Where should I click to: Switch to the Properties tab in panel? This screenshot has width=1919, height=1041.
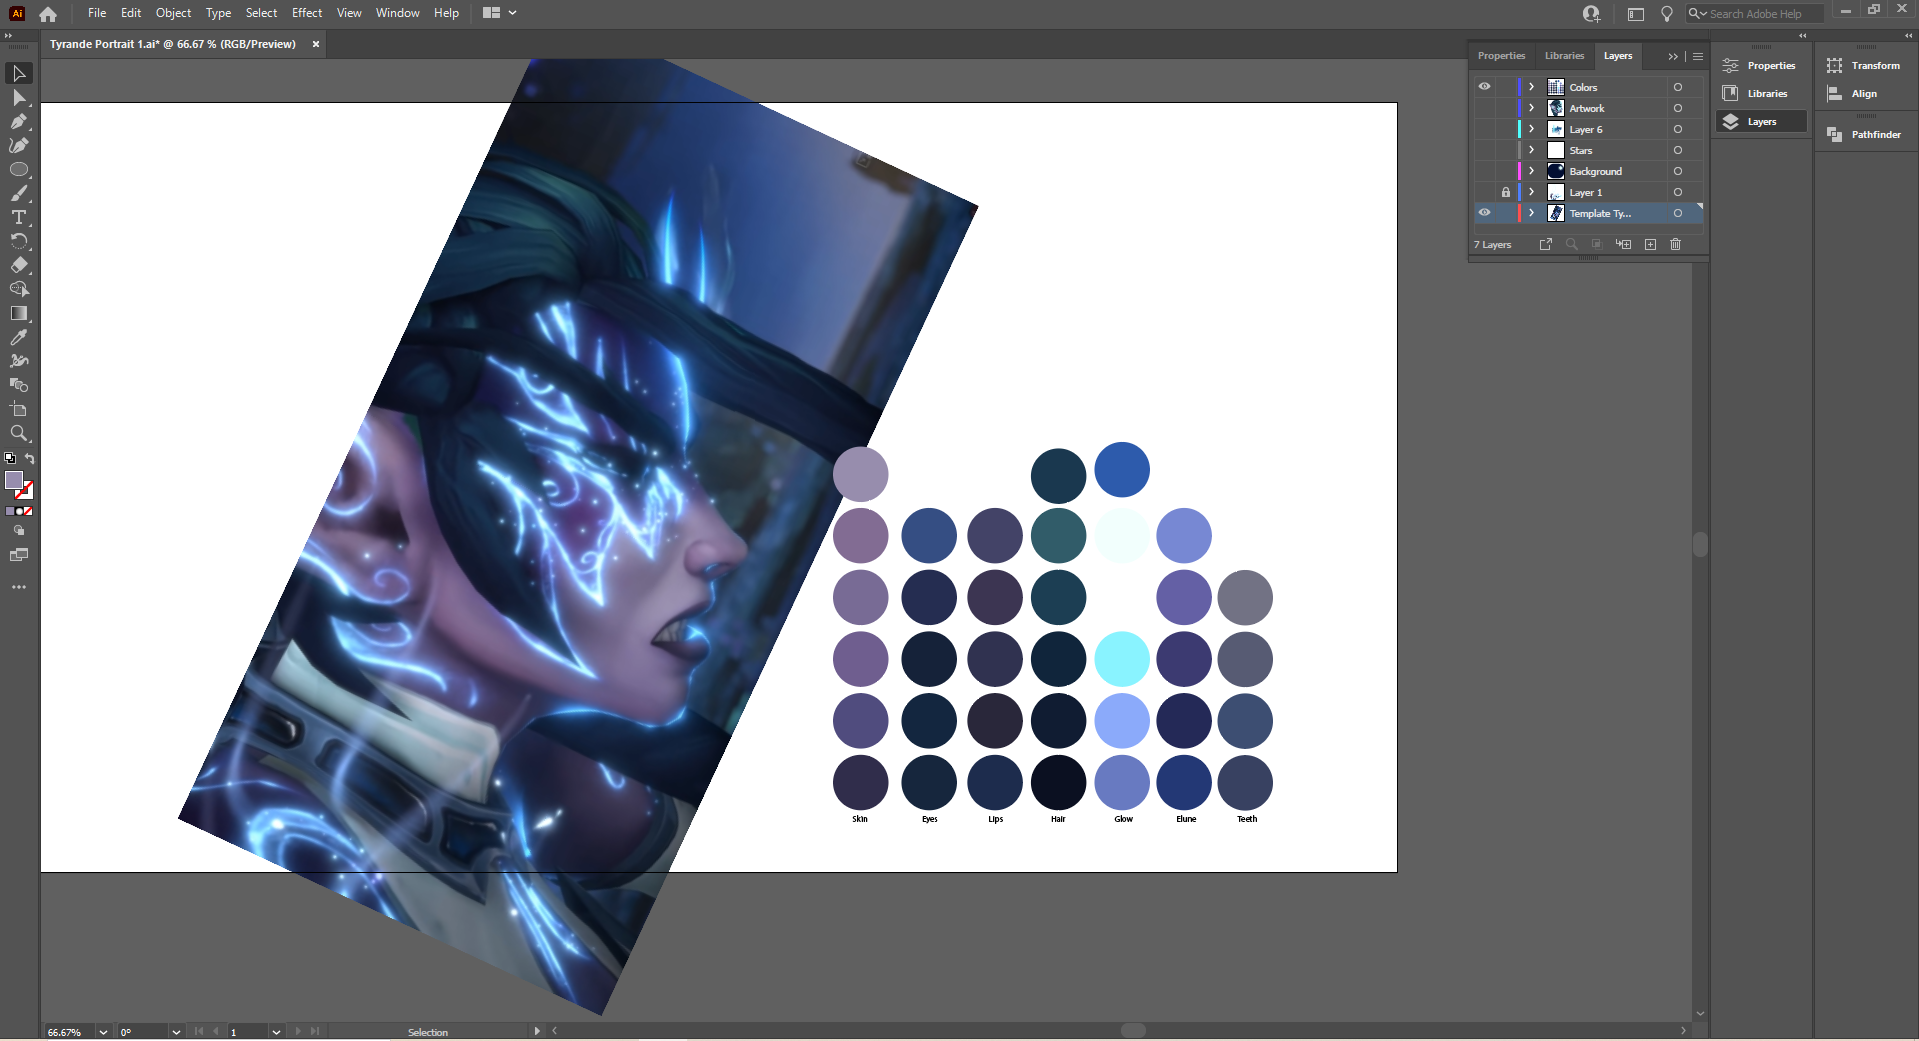point(1501,56)
